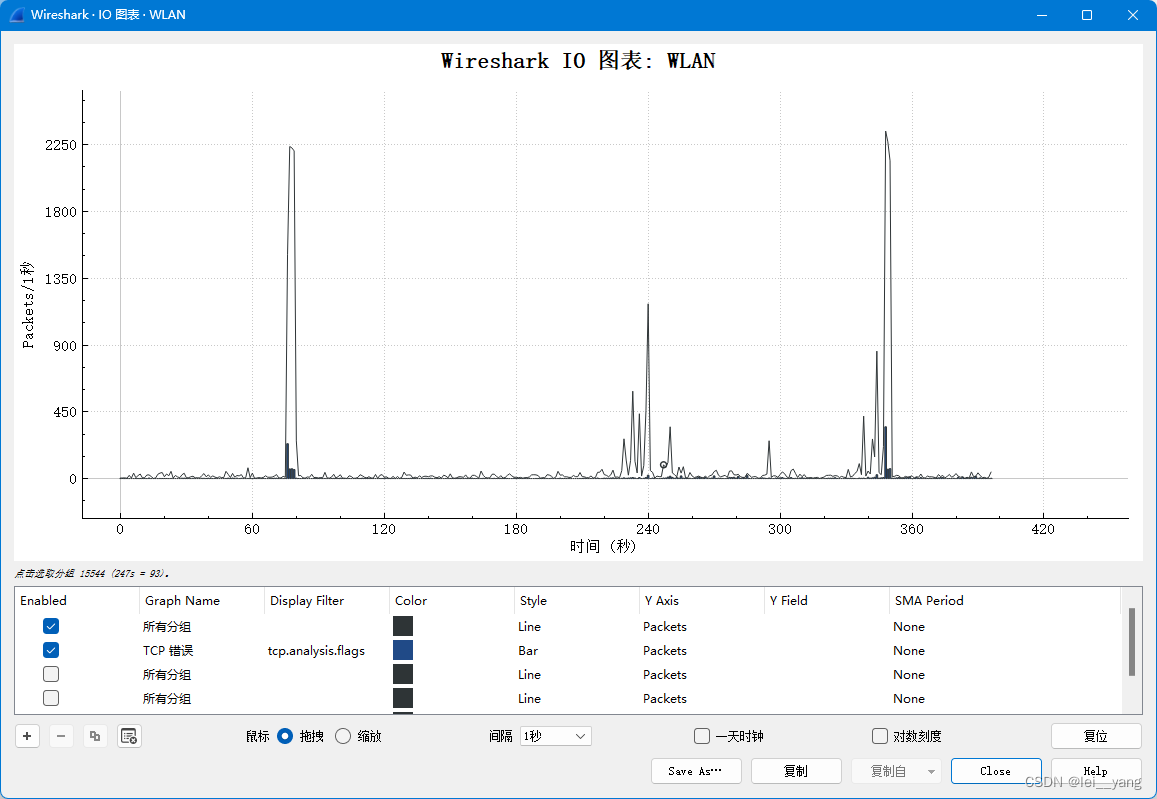Click the None SMA Period cell in the TCP 错误 row
Screen dimensions: 1157x799
coord(909,651)
